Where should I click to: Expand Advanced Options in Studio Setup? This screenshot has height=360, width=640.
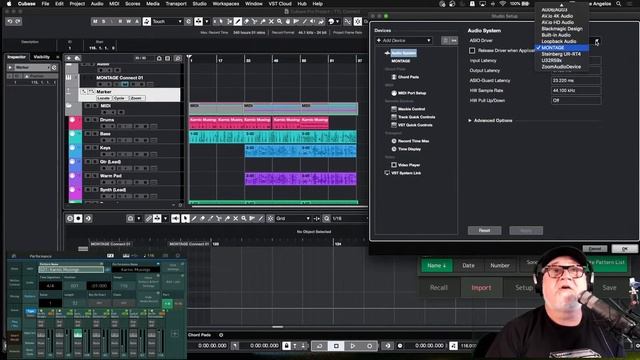[x=470, y=120]
